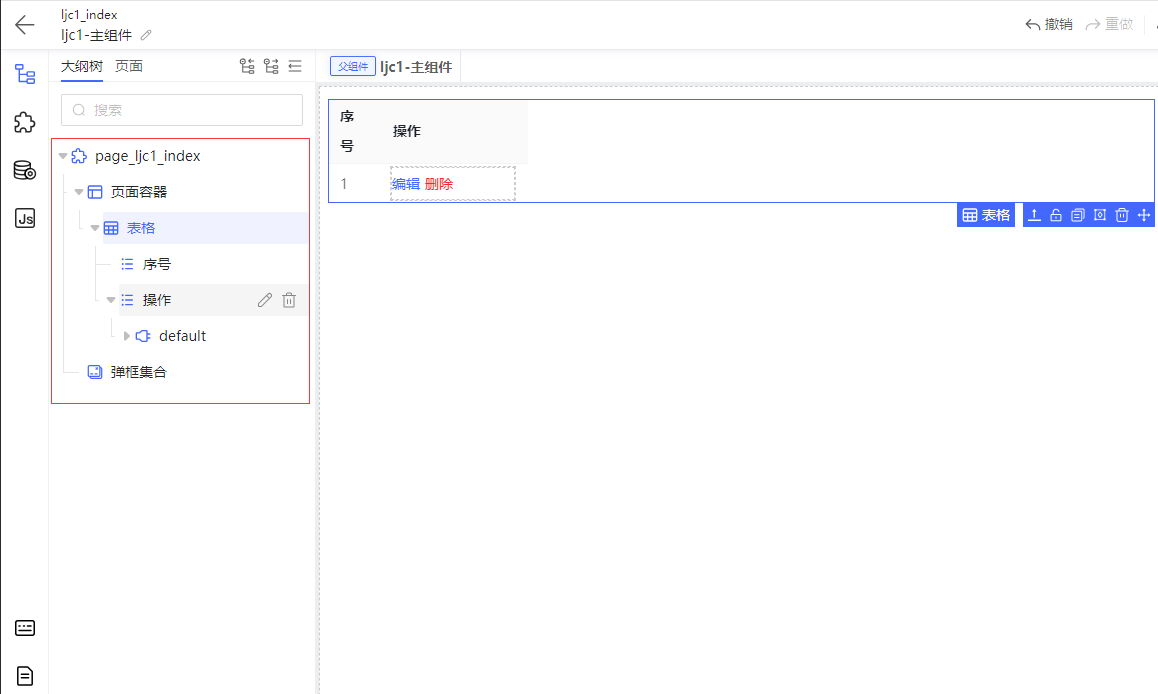Click the move handle icon in the 表格 toolbar
This screenshot has height=694, width=1158.
tap(1144, 215)
